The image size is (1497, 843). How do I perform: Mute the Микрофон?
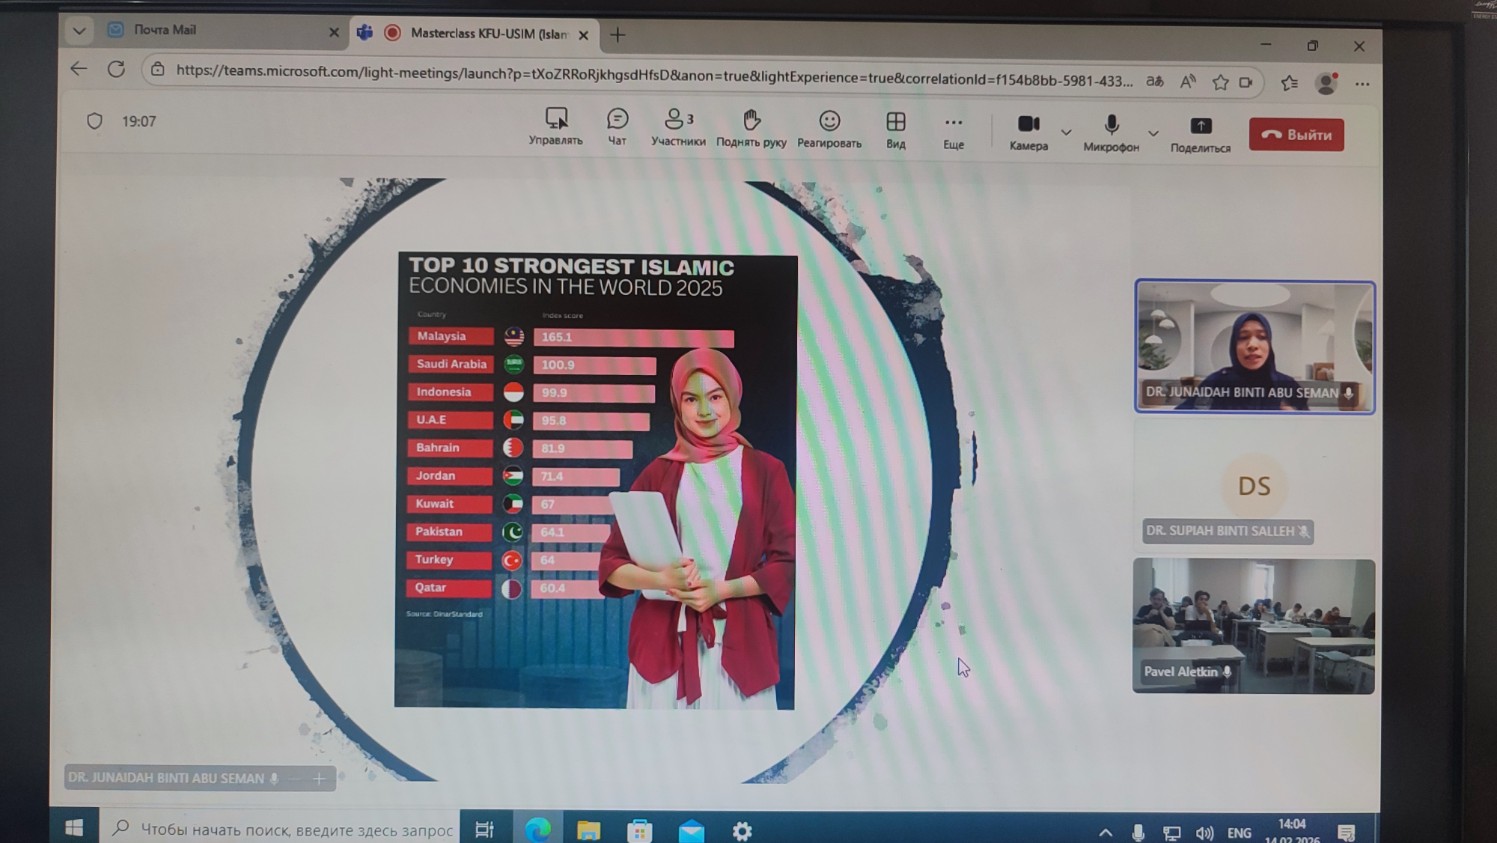pos(1110,127)
